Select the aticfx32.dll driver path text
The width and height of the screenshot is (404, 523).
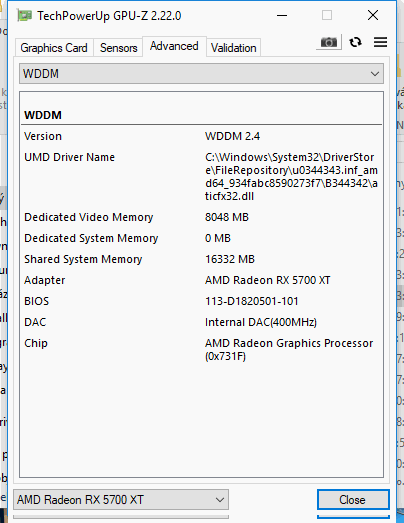point(291,176)
